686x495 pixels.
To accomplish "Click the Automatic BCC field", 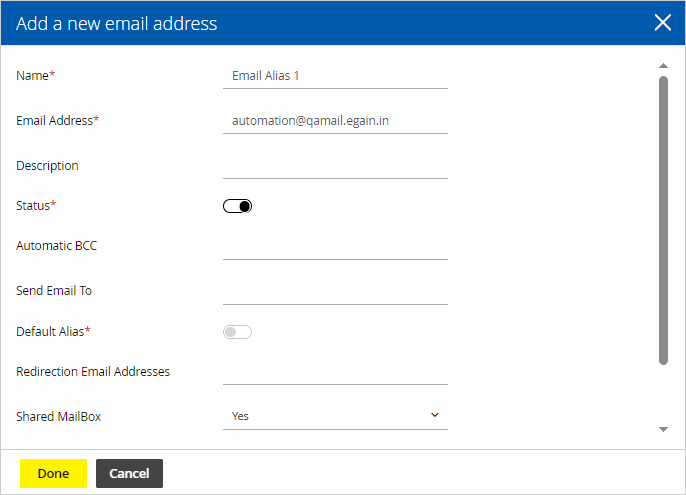I will click(335, 247).
